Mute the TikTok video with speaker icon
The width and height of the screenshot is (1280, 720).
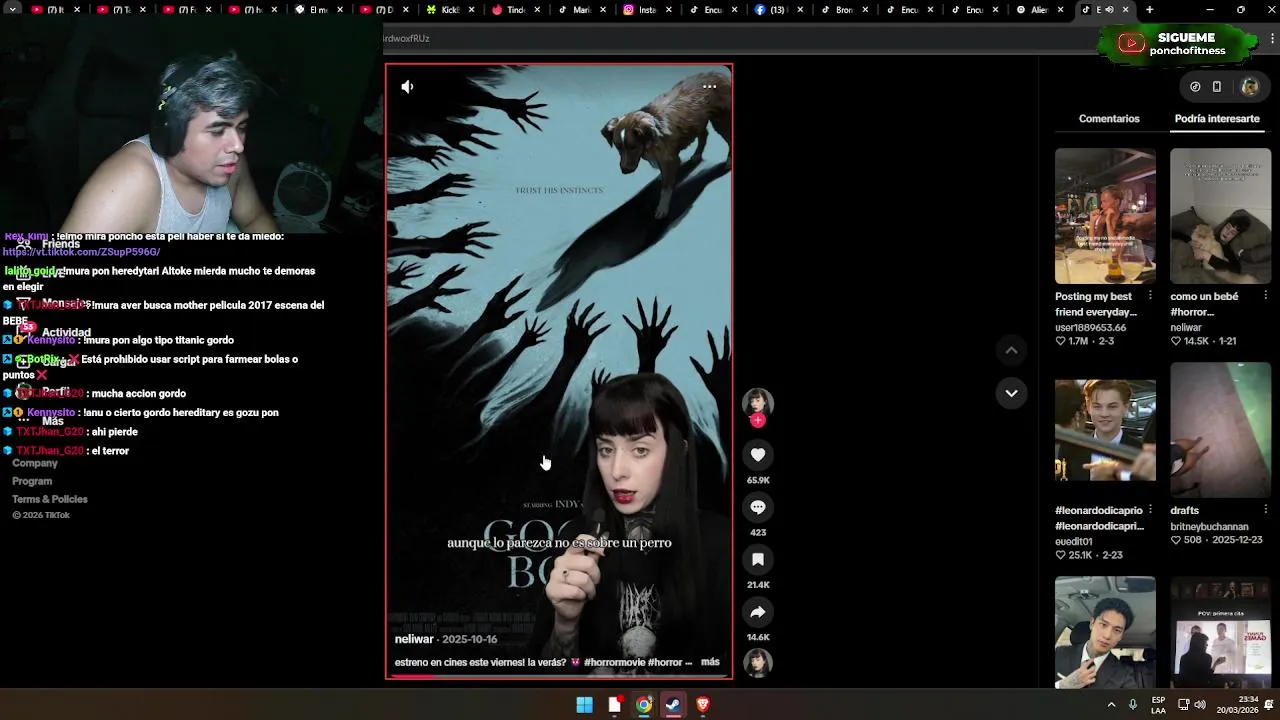(407, 87)
